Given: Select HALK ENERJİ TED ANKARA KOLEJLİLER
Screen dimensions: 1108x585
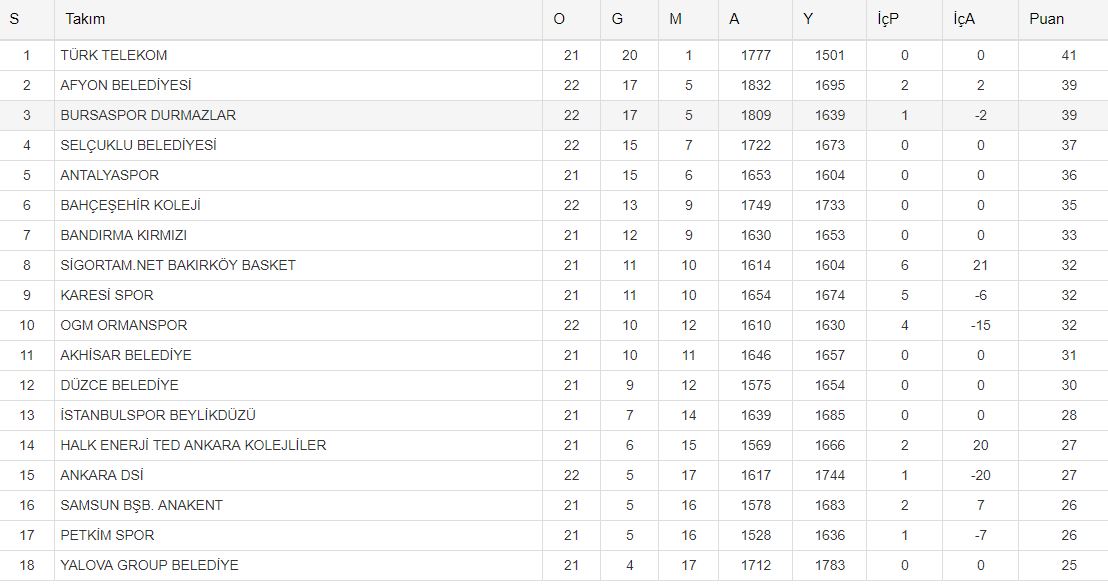Looking at the screenshot, I should (193, 445).
